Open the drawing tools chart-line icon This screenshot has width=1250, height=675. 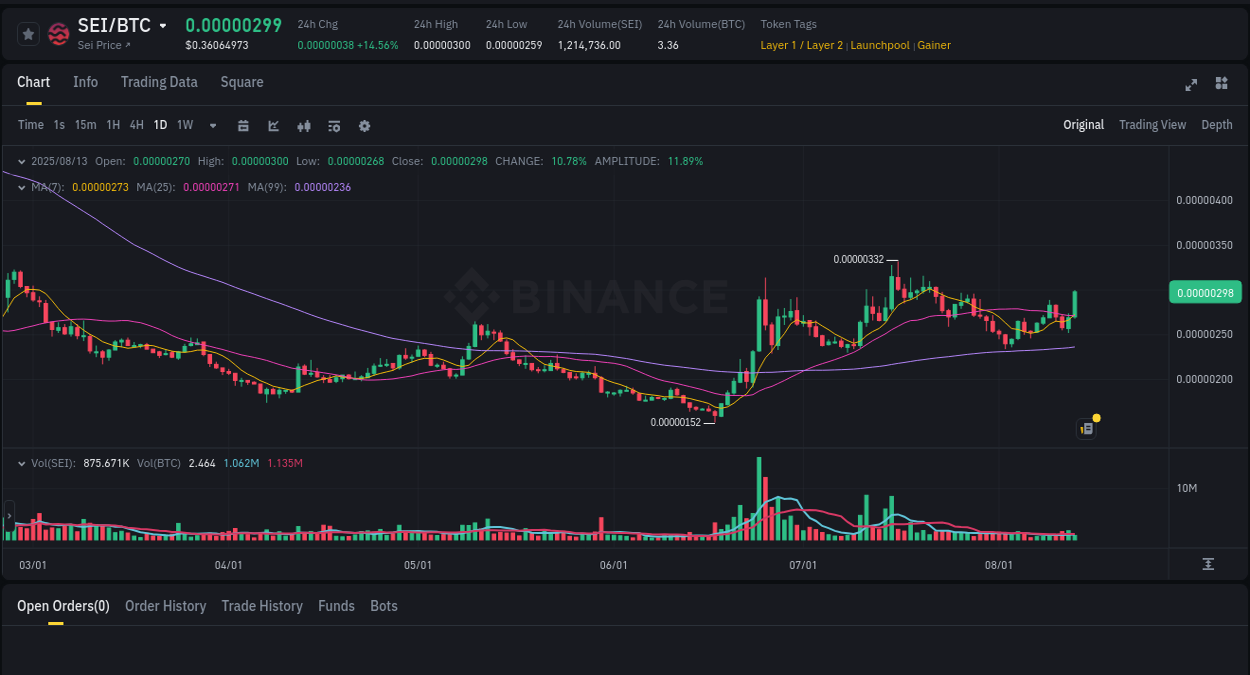[x=274, y=126]
